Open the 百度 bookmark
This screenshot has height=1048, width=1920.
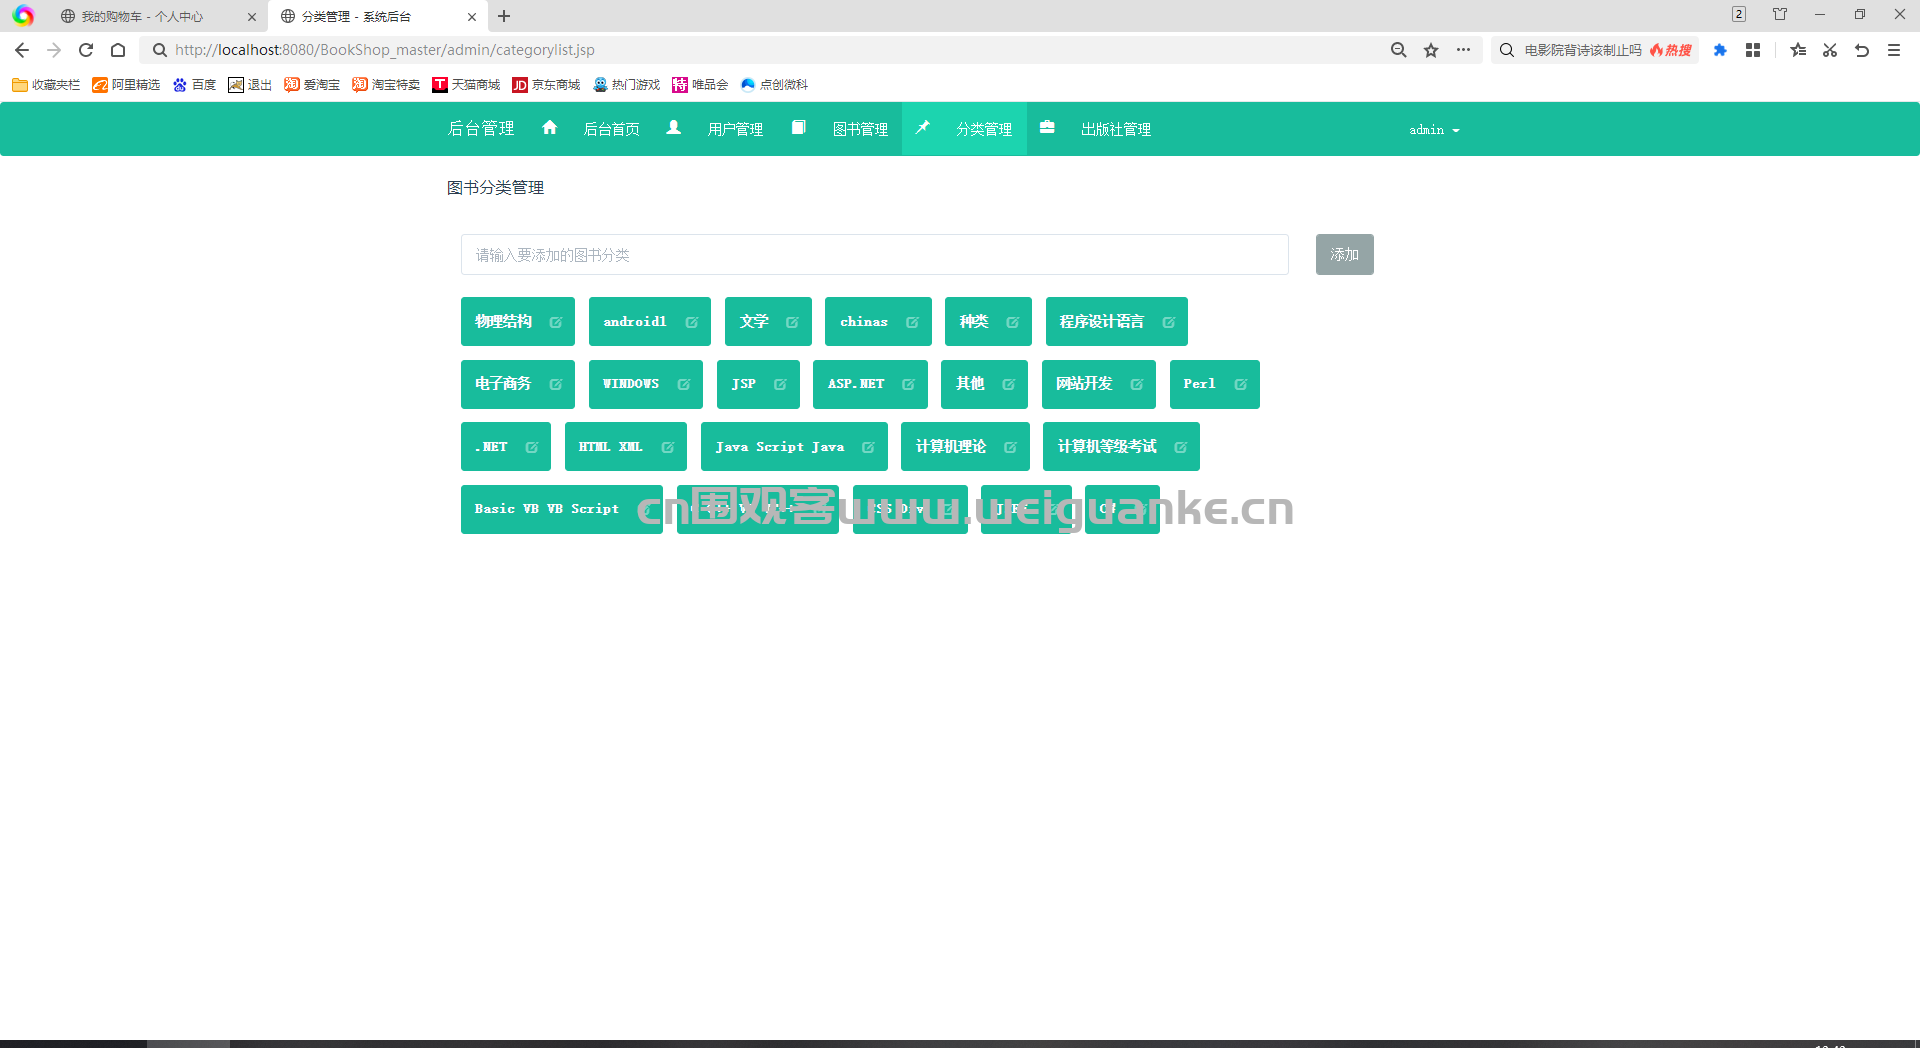click(x=194, y=85)
